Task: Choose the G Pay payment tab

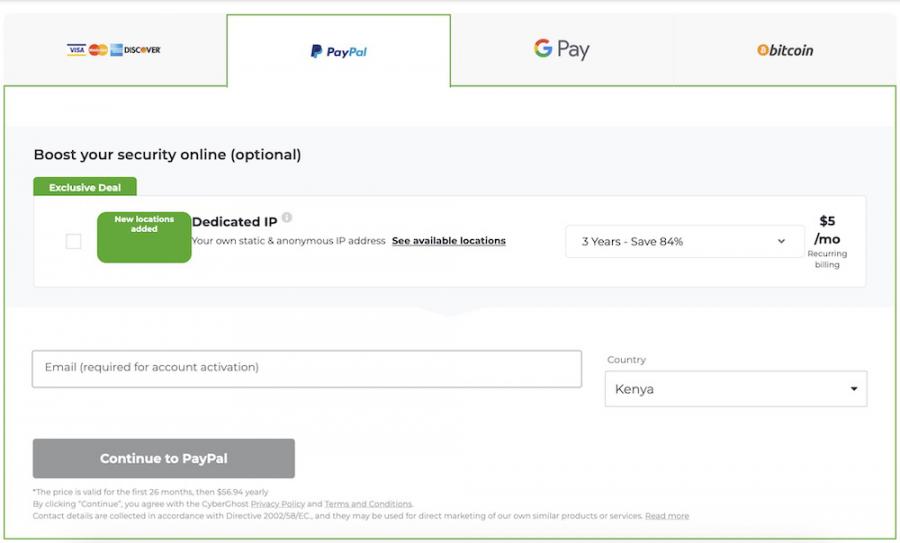Action: pos(561,50)
